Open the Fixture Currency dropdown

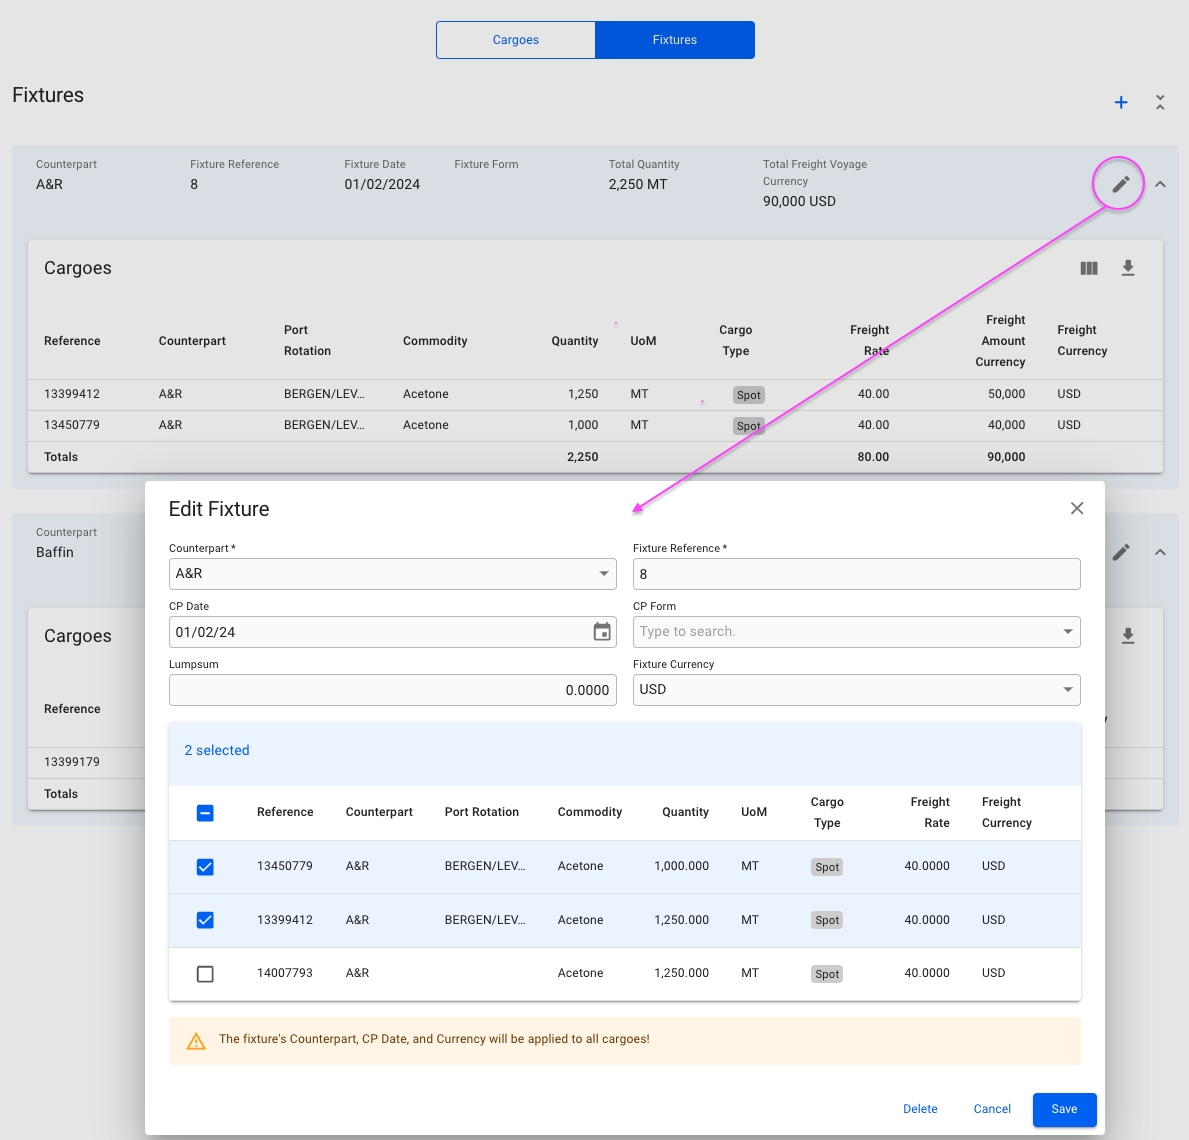pyautogui.click(x=1067, y=690)
